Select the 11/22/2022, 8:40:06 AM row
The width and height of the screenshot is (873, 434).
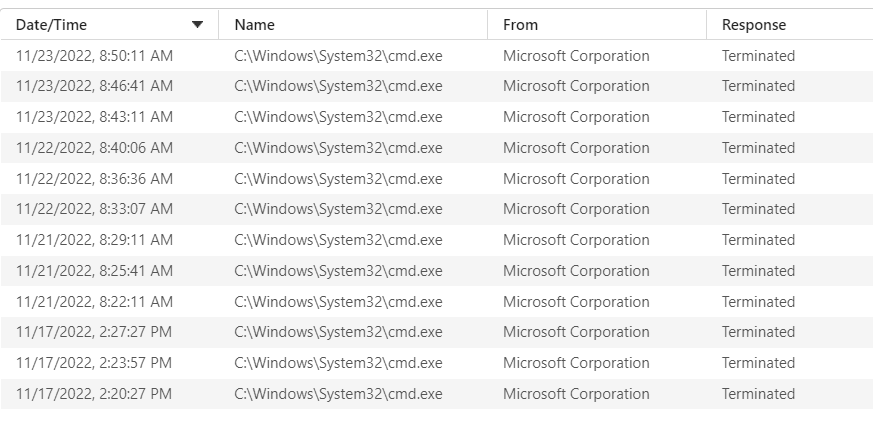click(x=436, y=148)
